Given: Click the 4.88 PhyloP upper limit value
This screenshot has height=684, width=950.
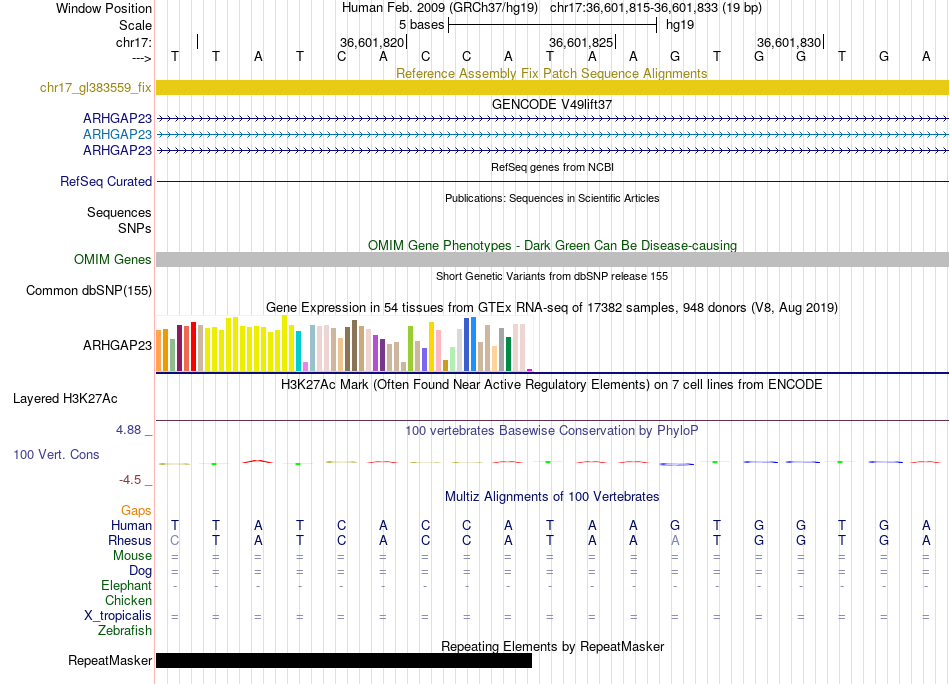Looking at the screenshot, I should (128, 430).
